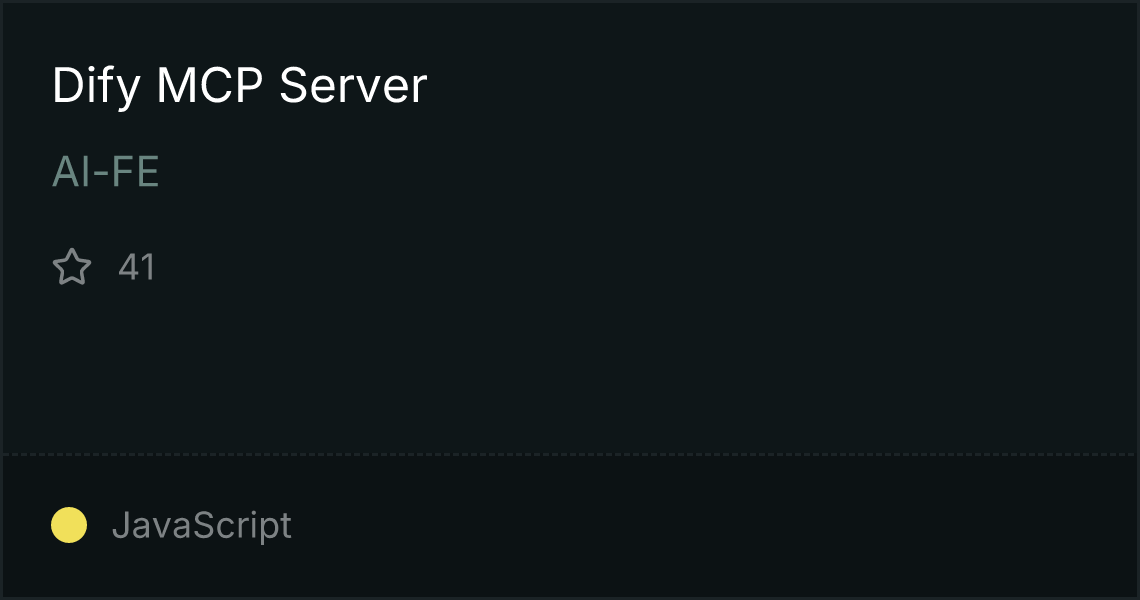Click the letter J in JavaScript
Image resolution: width=1140 pixels, height=600 pixels.
(121, 525)
